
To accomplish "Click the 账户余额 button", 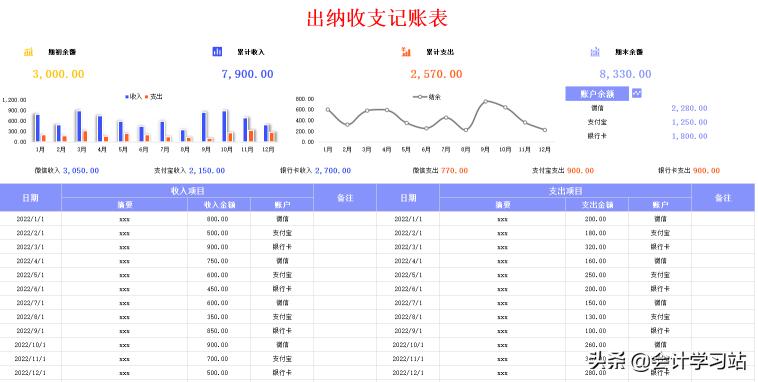I will click(x=597, y=94).
